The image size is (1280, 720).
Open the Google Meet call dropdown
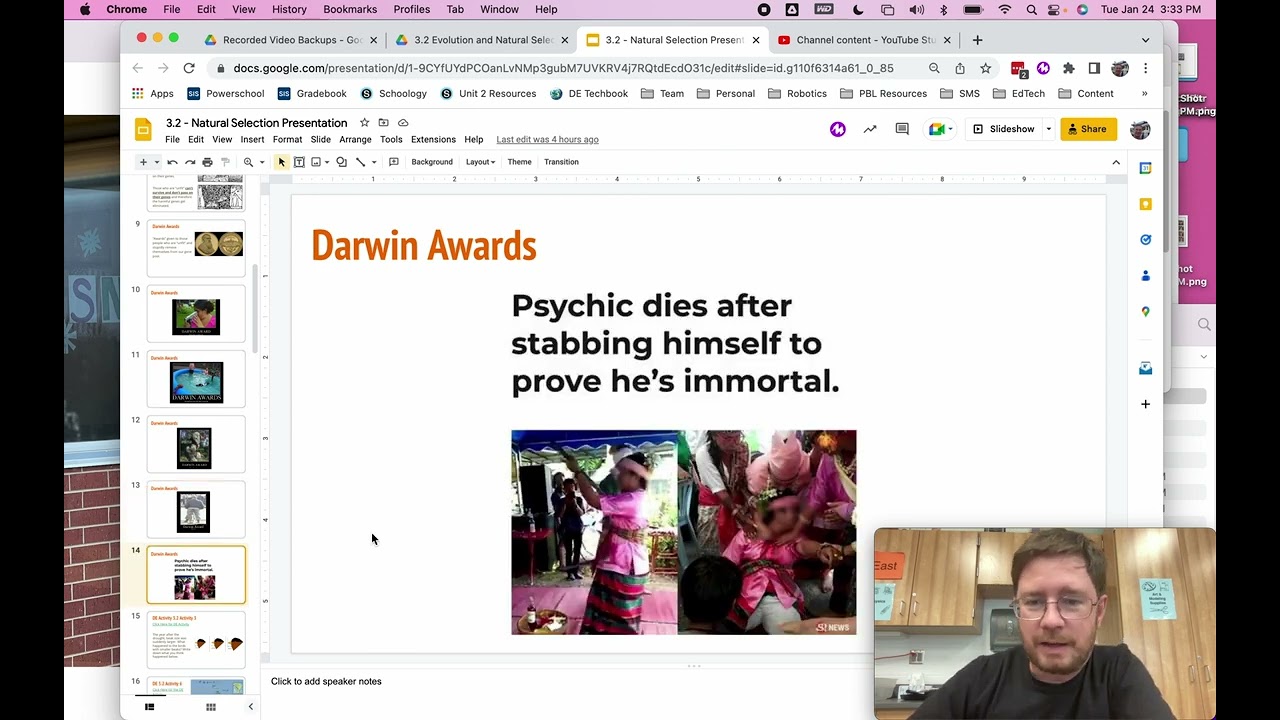[x=940, y=129]
